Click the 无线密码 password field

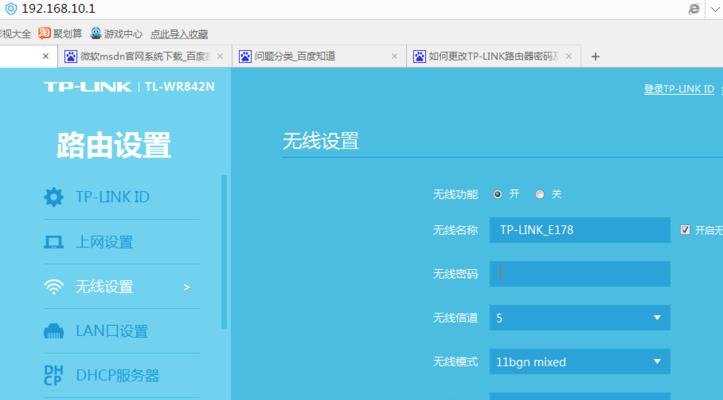580,274
